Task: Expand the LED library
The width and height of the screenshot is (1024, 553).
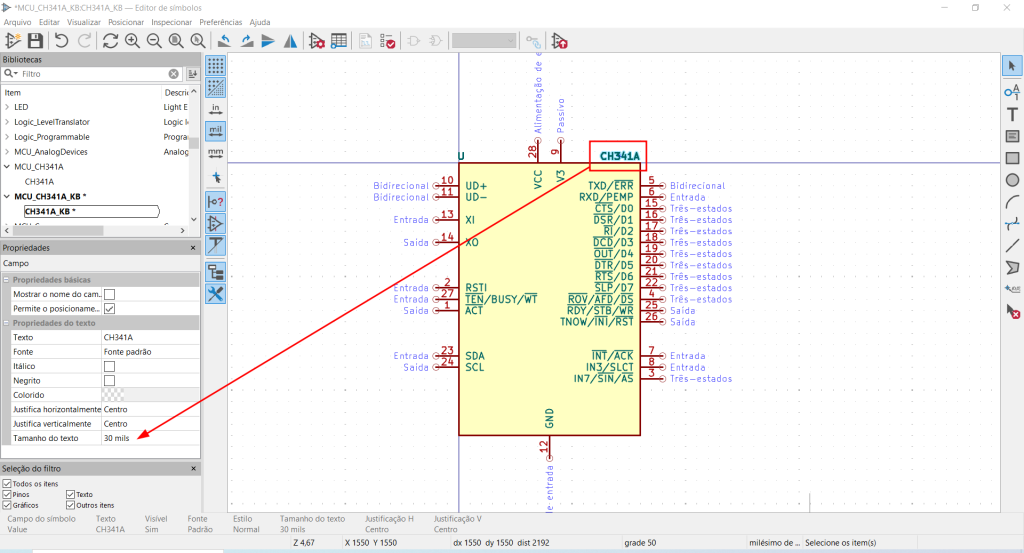Action: 7,107
